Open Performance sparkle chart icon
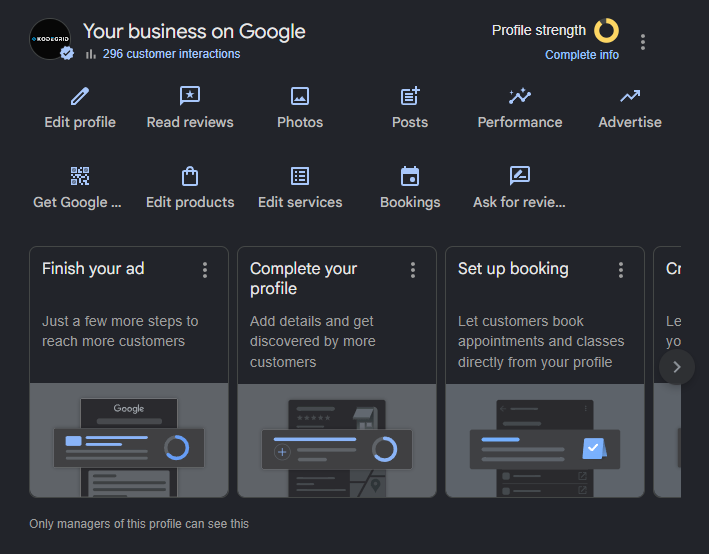The image size is (709, 554). coord(520,96)
